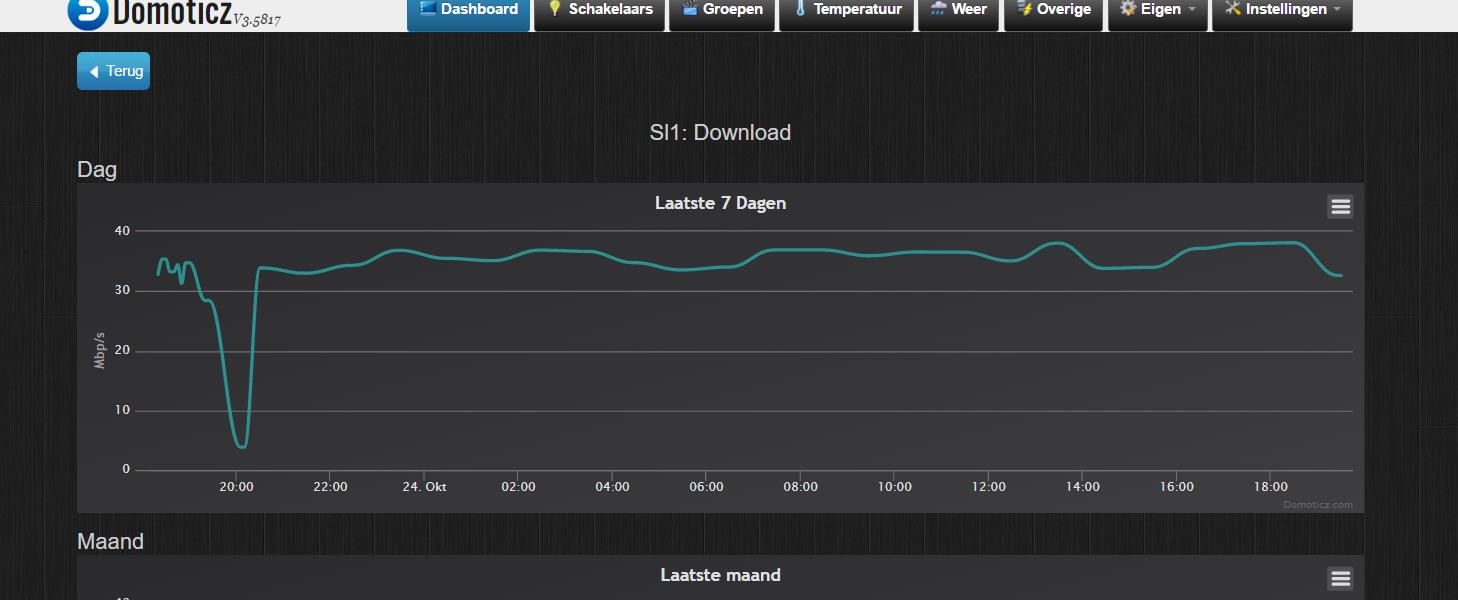Screen dimensions: 1458x600
Task: Click the '20:00' time axis label
Action: (x=236, y=487)
